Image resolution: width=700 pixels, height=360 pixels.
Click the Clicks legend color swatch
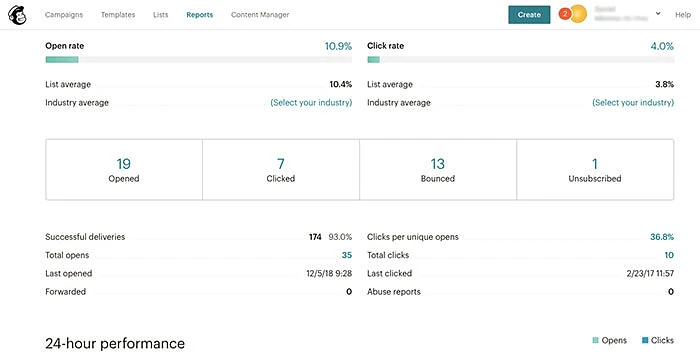point(645,340)
